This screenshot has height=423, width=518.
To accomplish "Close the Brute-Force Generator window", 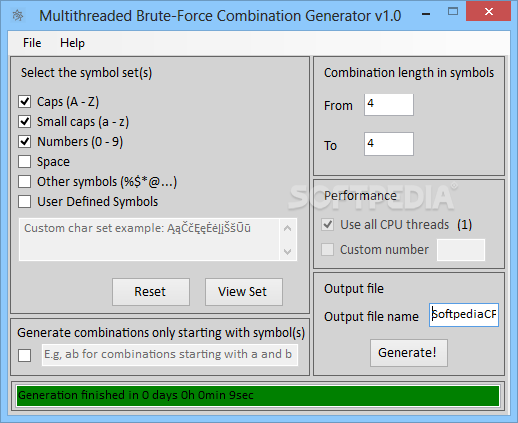I will pyautogui.click(x=489, y=12).
